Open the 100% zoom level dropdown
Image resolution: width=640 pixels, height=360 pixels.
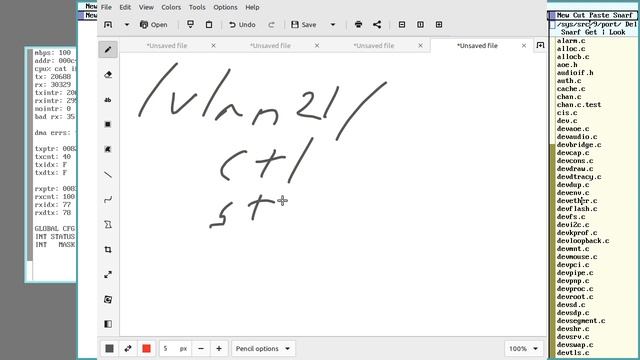pyautogui.click(x=524, y=349)
